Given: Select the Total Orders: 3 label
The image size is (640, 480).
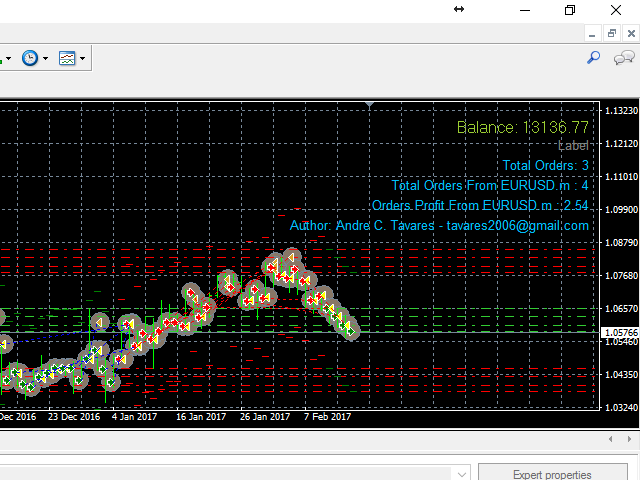Looking at the screenshot, I should point(545,165).
